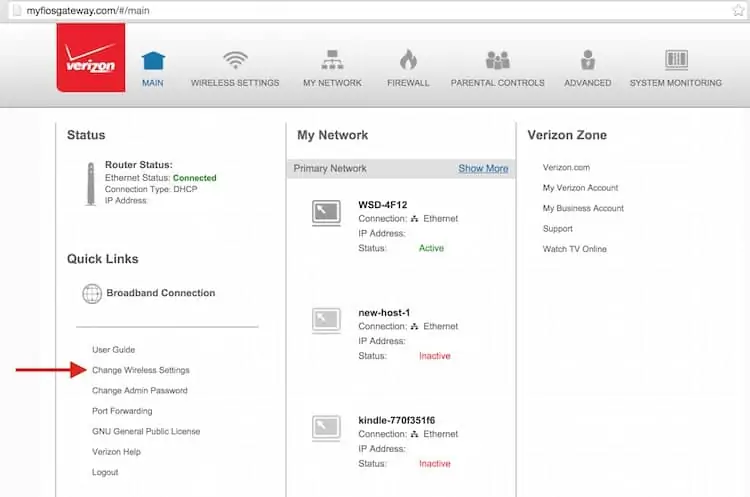The image size is (750, 497).
Task: Click the Watch TV Online link
Action: [574, 249]
